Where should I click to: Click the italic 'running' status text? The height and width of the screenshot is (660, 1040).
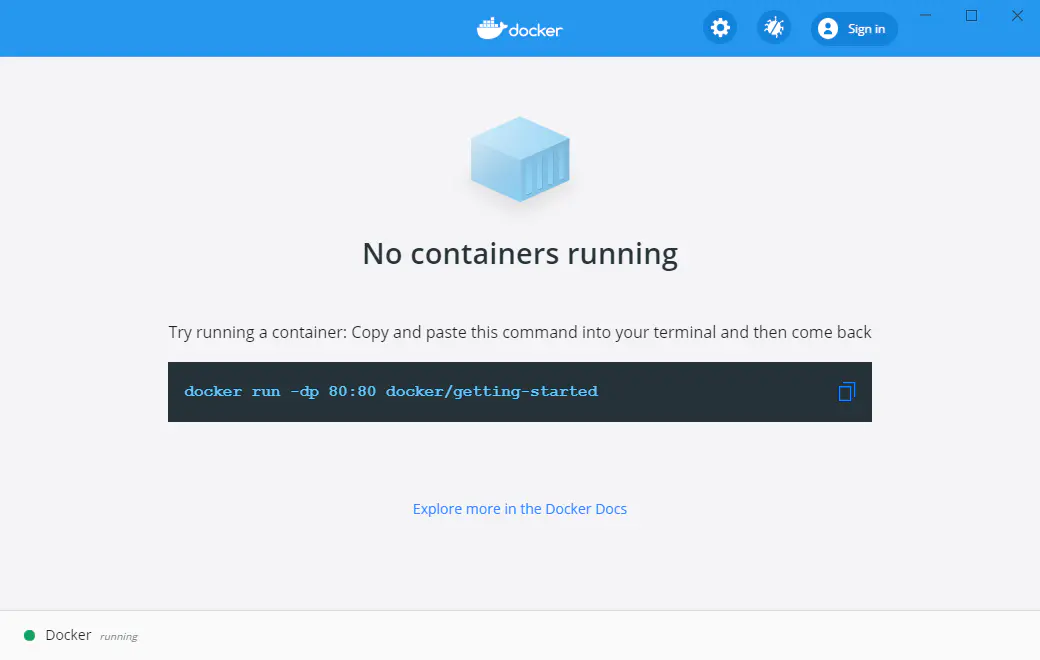pyautogui.click(x=119, y=636)
